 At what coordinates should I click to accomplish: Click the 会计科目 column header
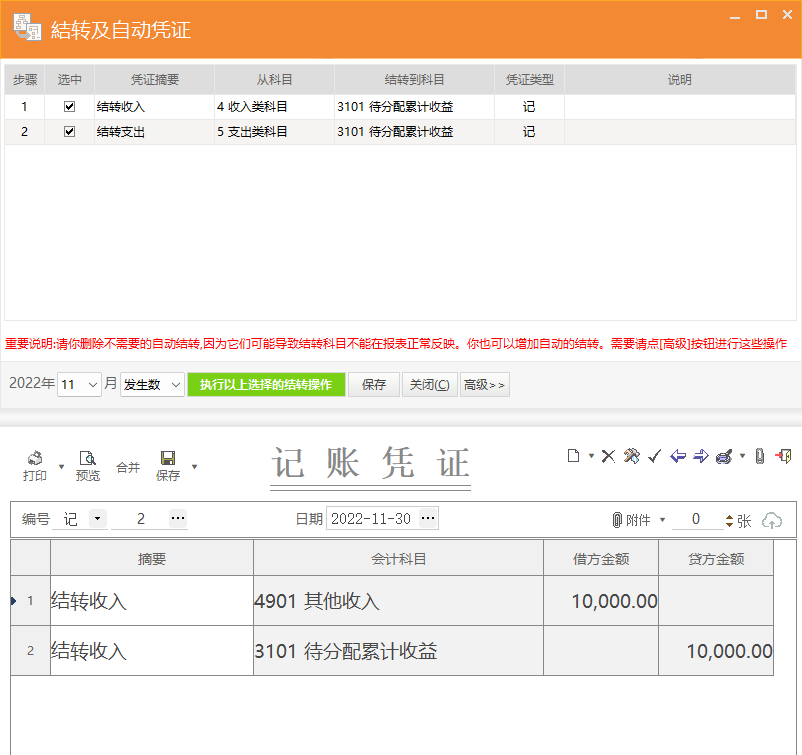coord(398,559)
